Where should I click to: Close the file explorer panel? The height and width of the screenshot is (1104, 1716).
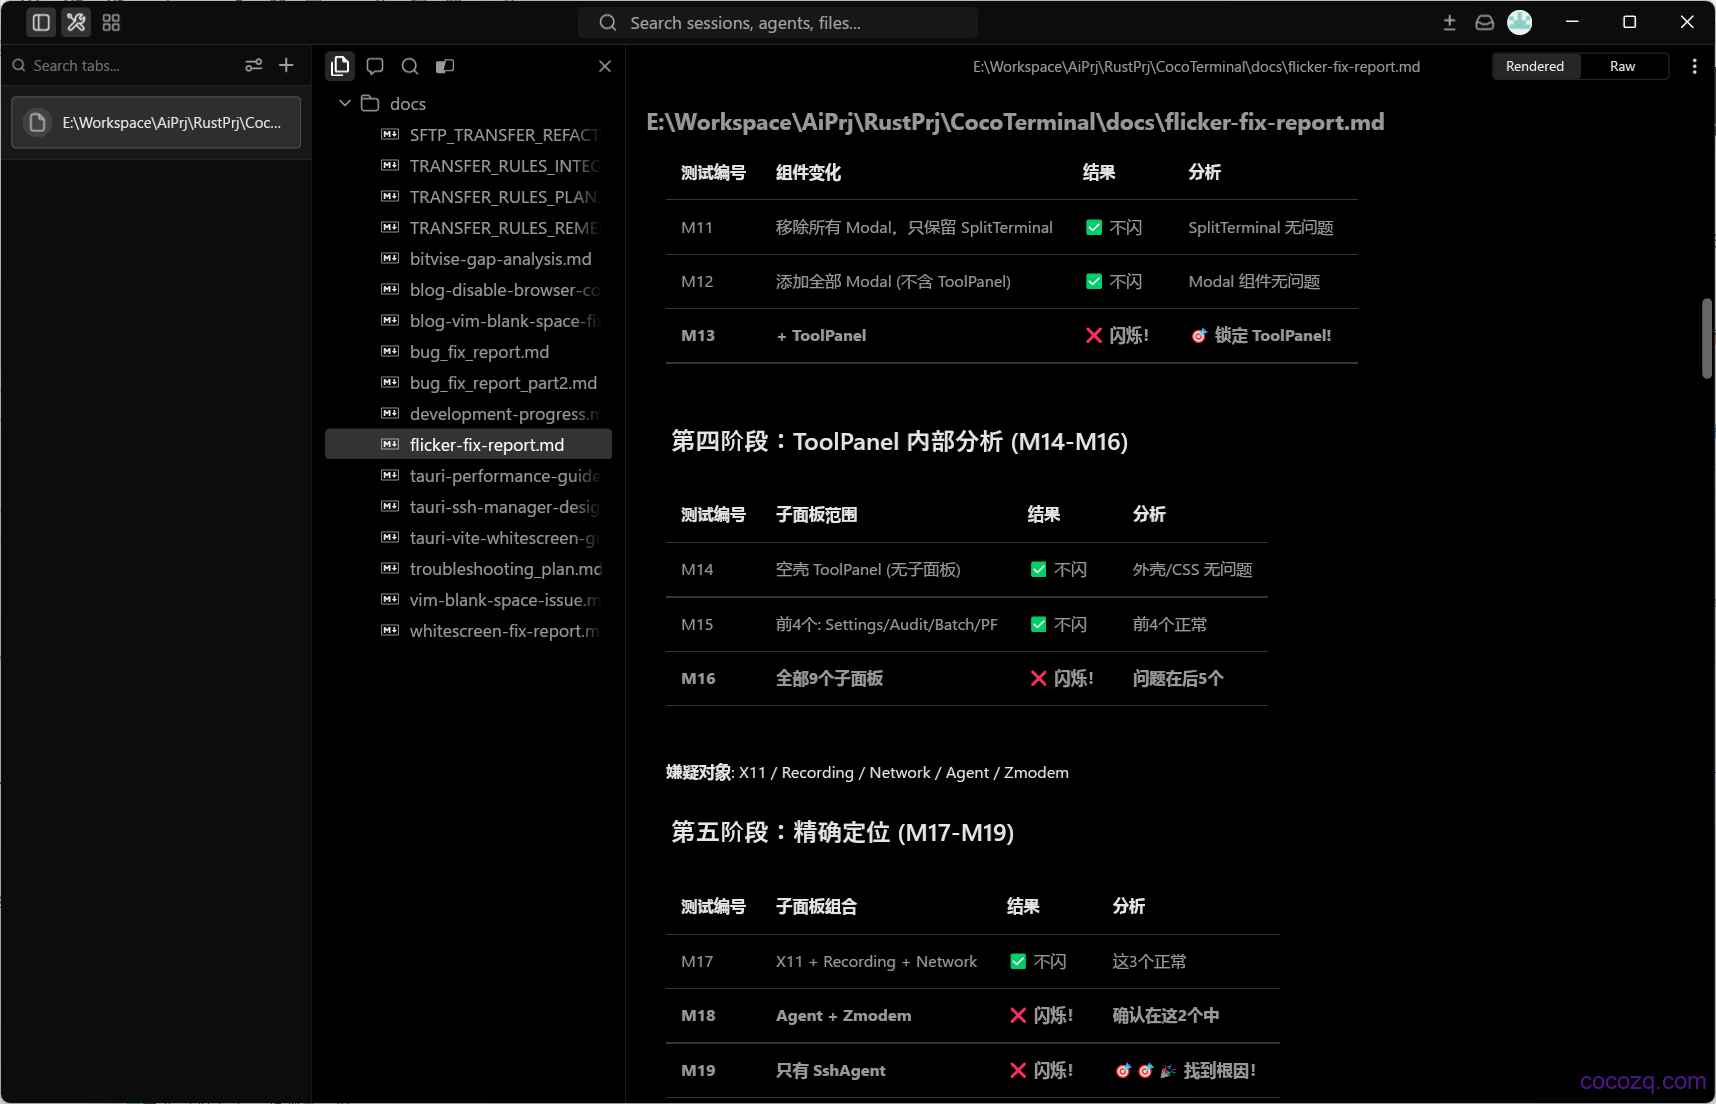(x=605, y=66)
